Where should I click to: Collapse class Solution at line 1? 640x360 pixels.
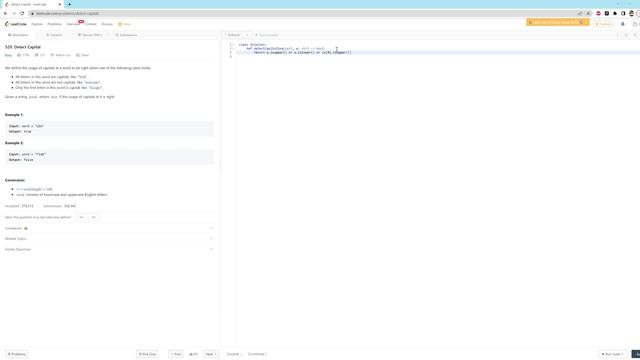[233, 44]
